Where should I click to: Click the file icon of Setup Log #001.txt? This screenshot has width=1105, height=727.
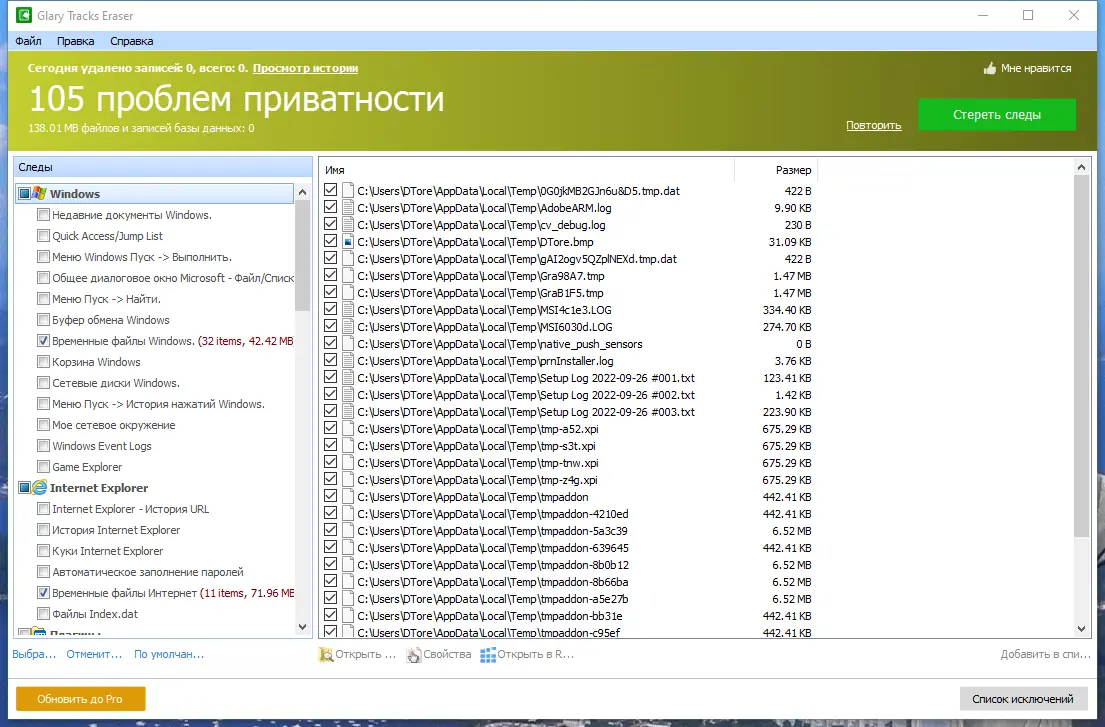point(347,378)
